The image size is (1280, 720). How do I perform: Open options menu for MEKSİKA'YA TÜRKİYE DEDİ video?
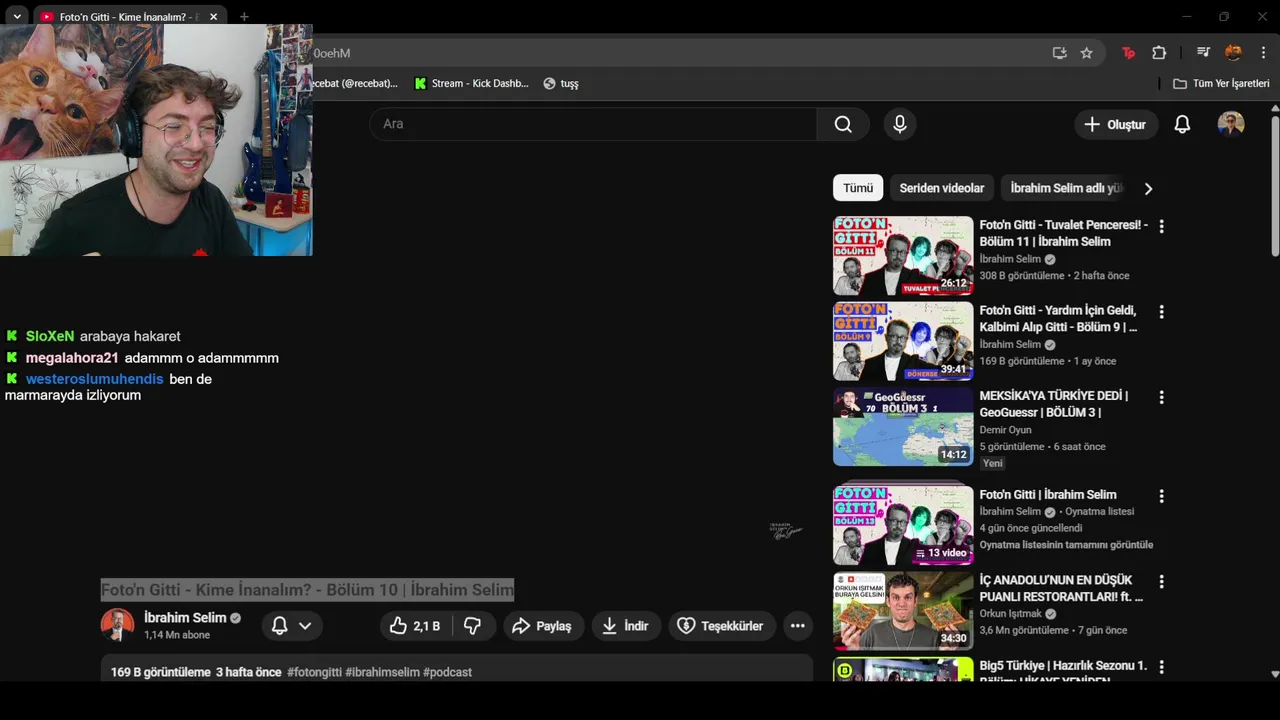[x=1161, y=397]
